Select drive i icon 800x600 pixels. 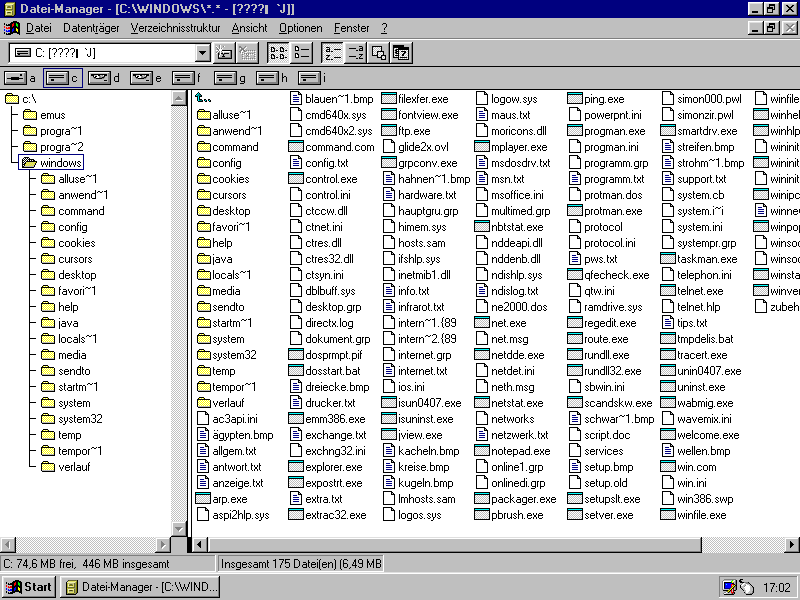pyautogui.click(x=309, y=78)
